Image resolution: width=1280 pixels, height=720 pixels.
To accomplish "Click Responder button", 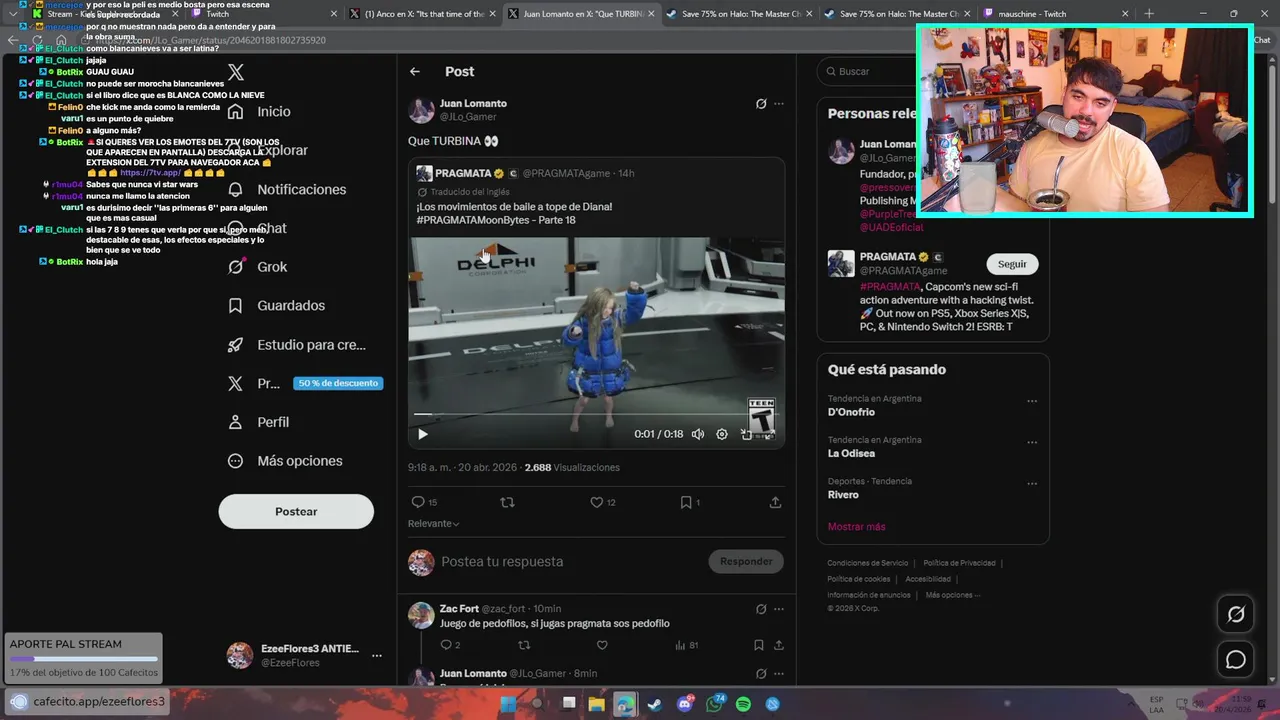I will point(746,561).
